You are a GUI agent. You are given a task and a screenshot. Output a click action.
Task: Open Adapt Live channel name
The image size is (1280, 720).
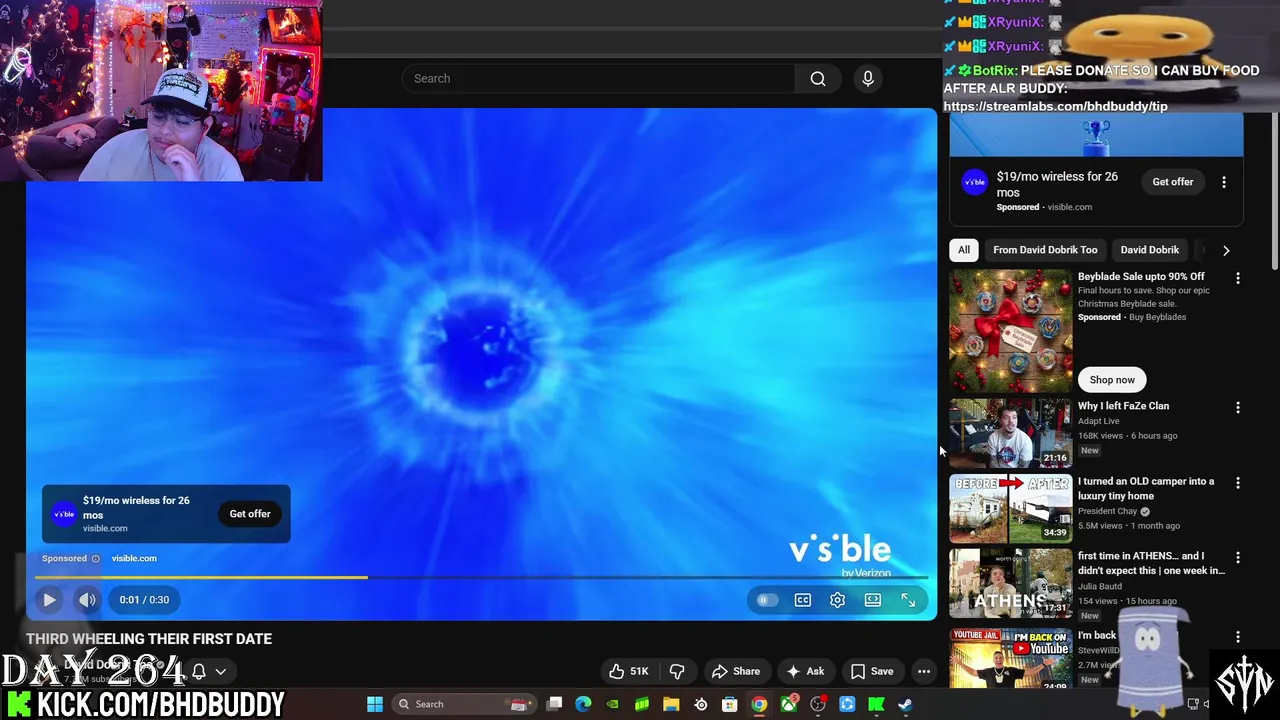1098,421
